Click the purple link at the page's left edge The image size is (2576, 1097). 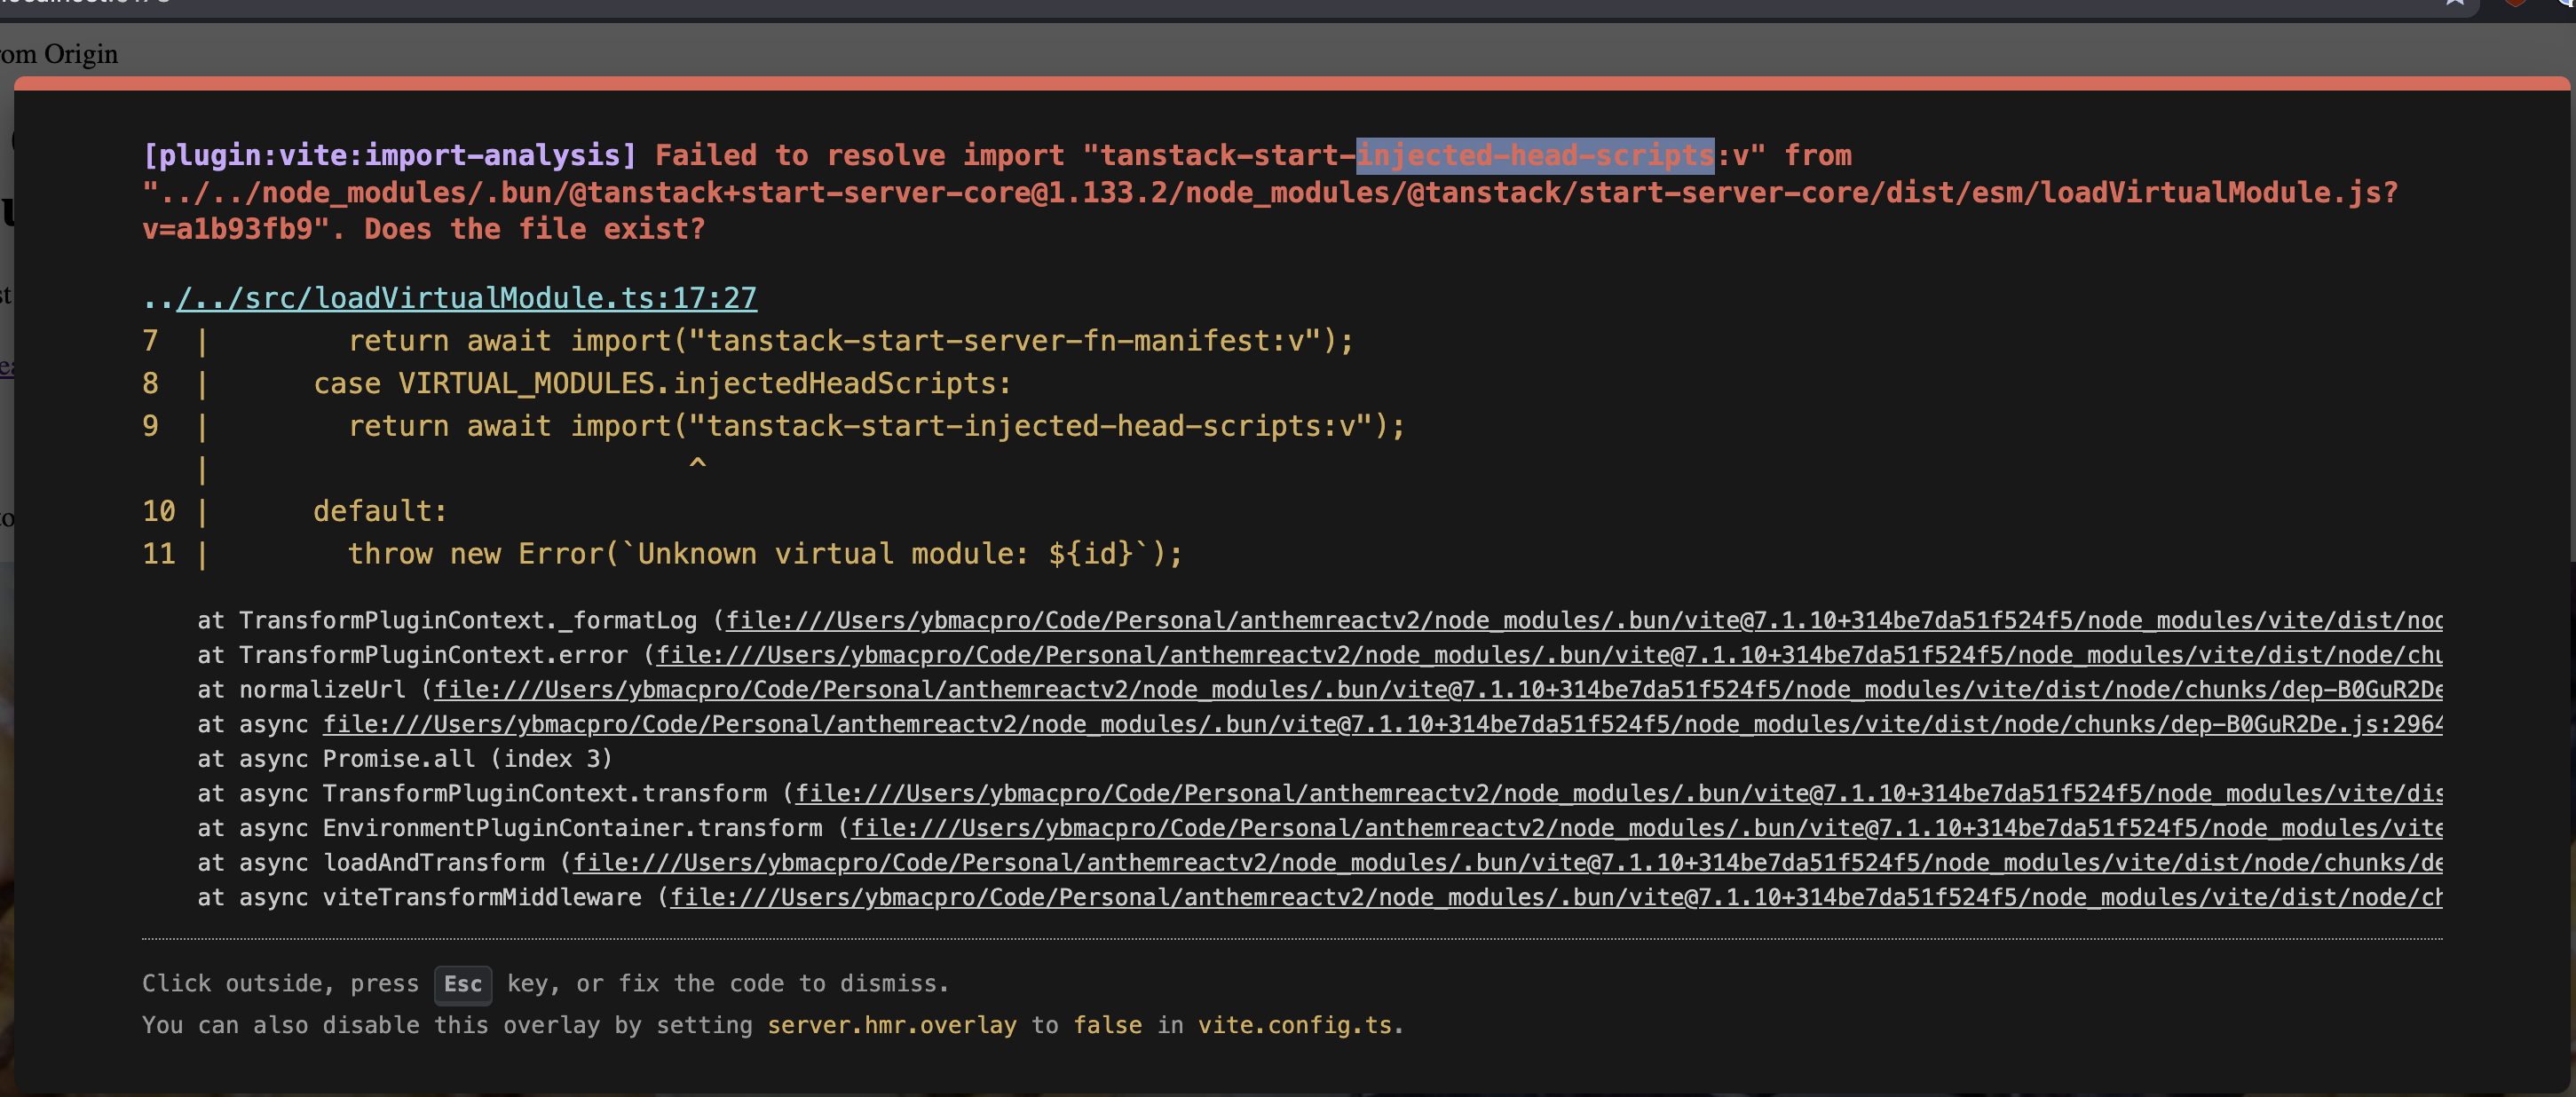[x=6, y=368]
